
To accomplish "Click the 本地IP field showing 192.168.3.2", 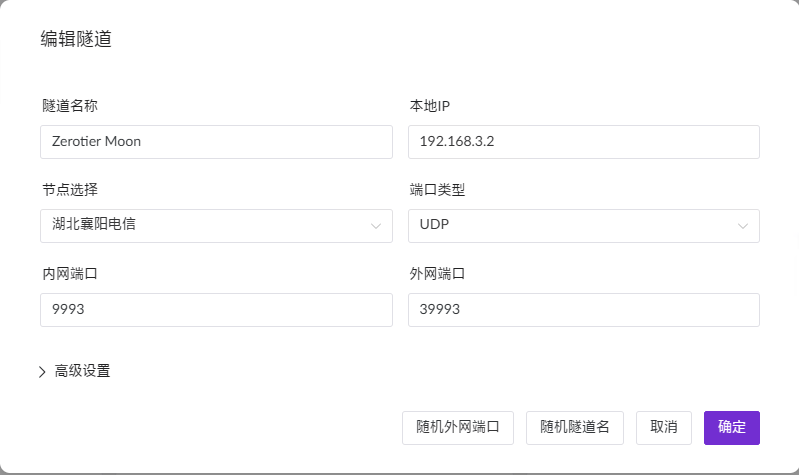I will [583, 142].
